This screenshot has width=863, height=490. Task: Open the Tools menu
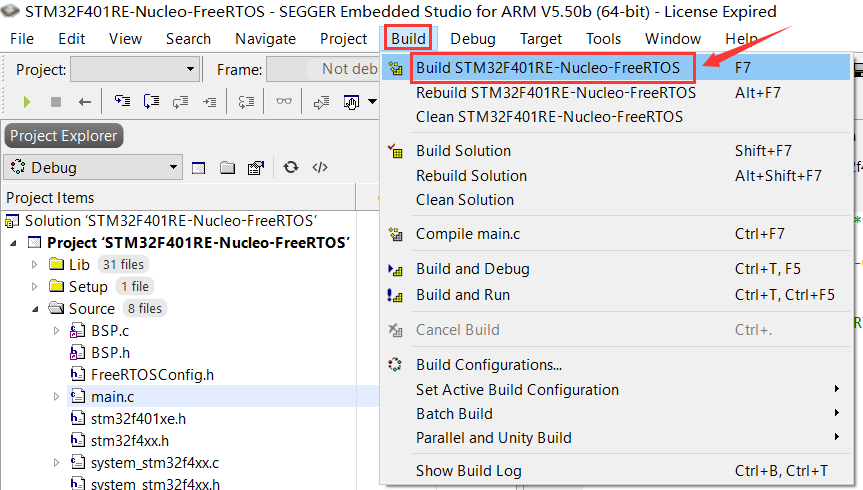pos(603,39)
